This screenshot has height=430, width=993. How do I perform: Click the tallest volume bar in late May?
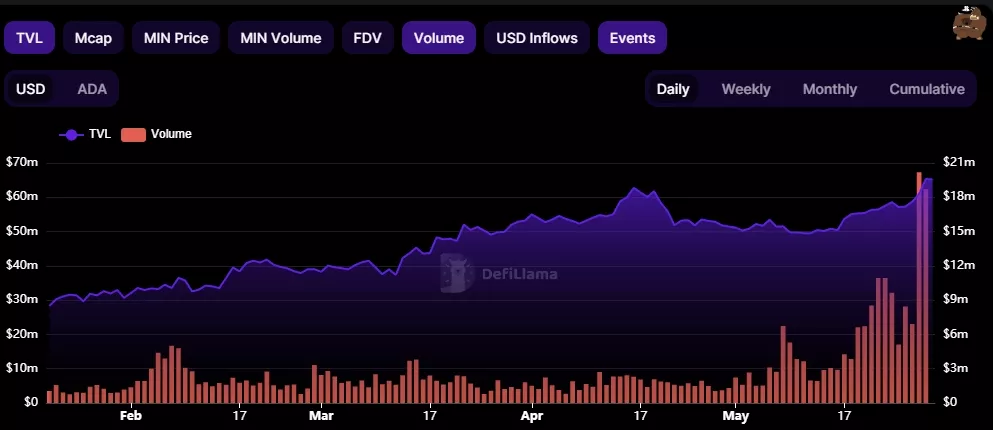(x=919, y=290)
